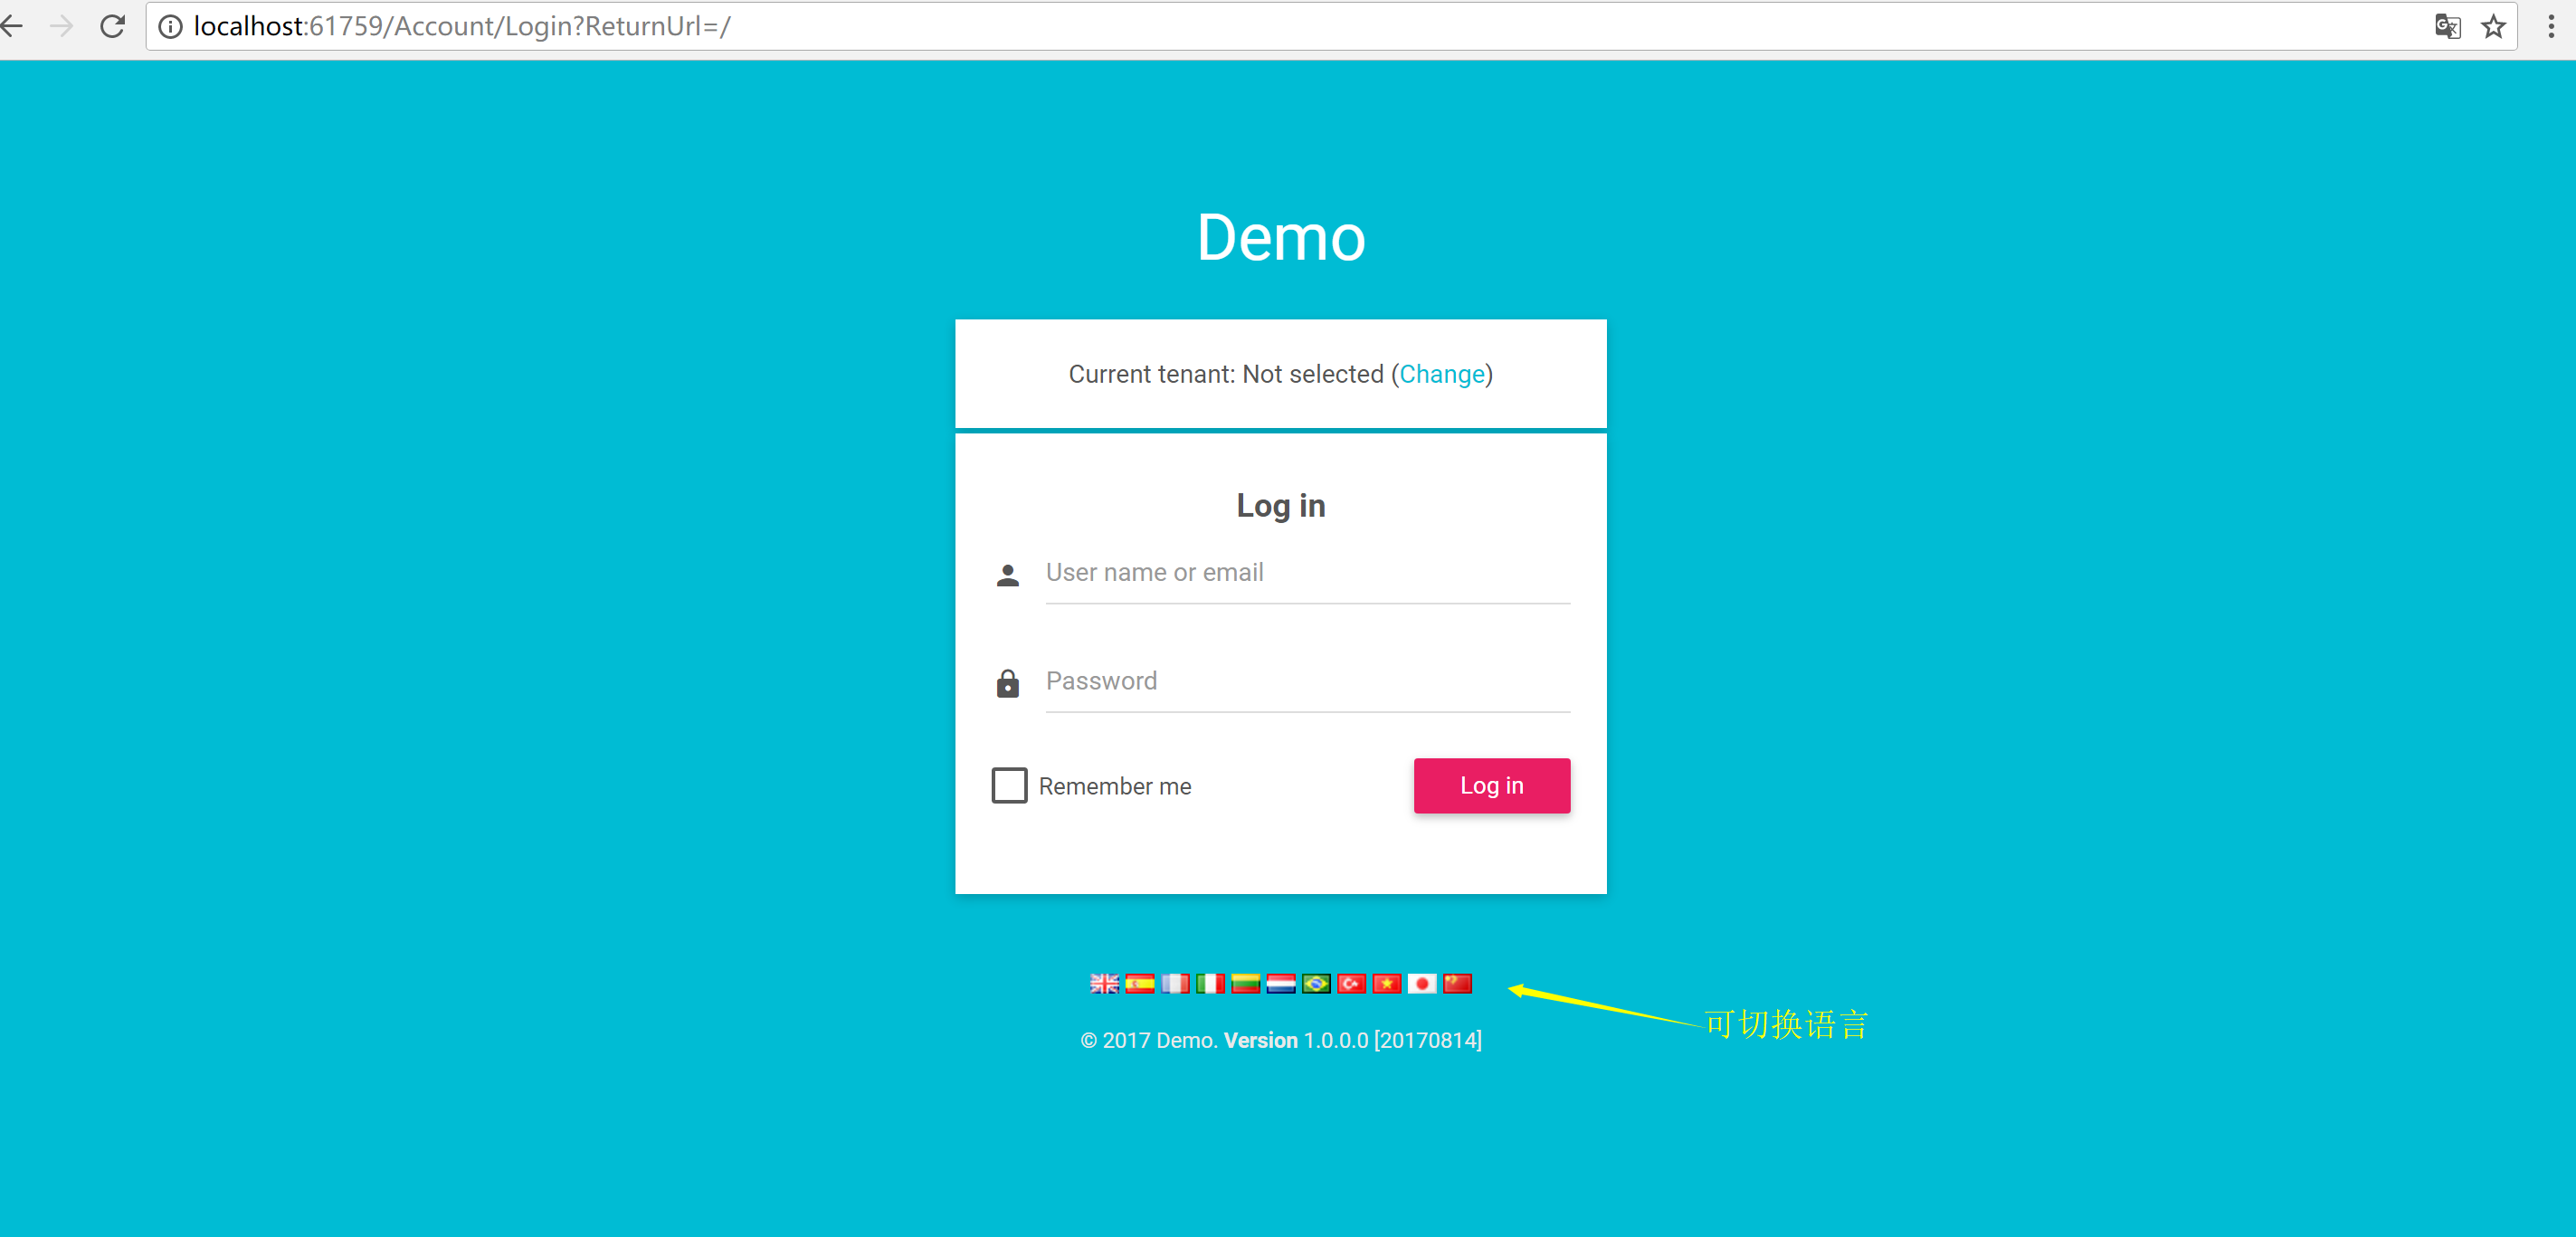Click the browser back arrow
The image size is (2576, 1237).
coord(12,26)
